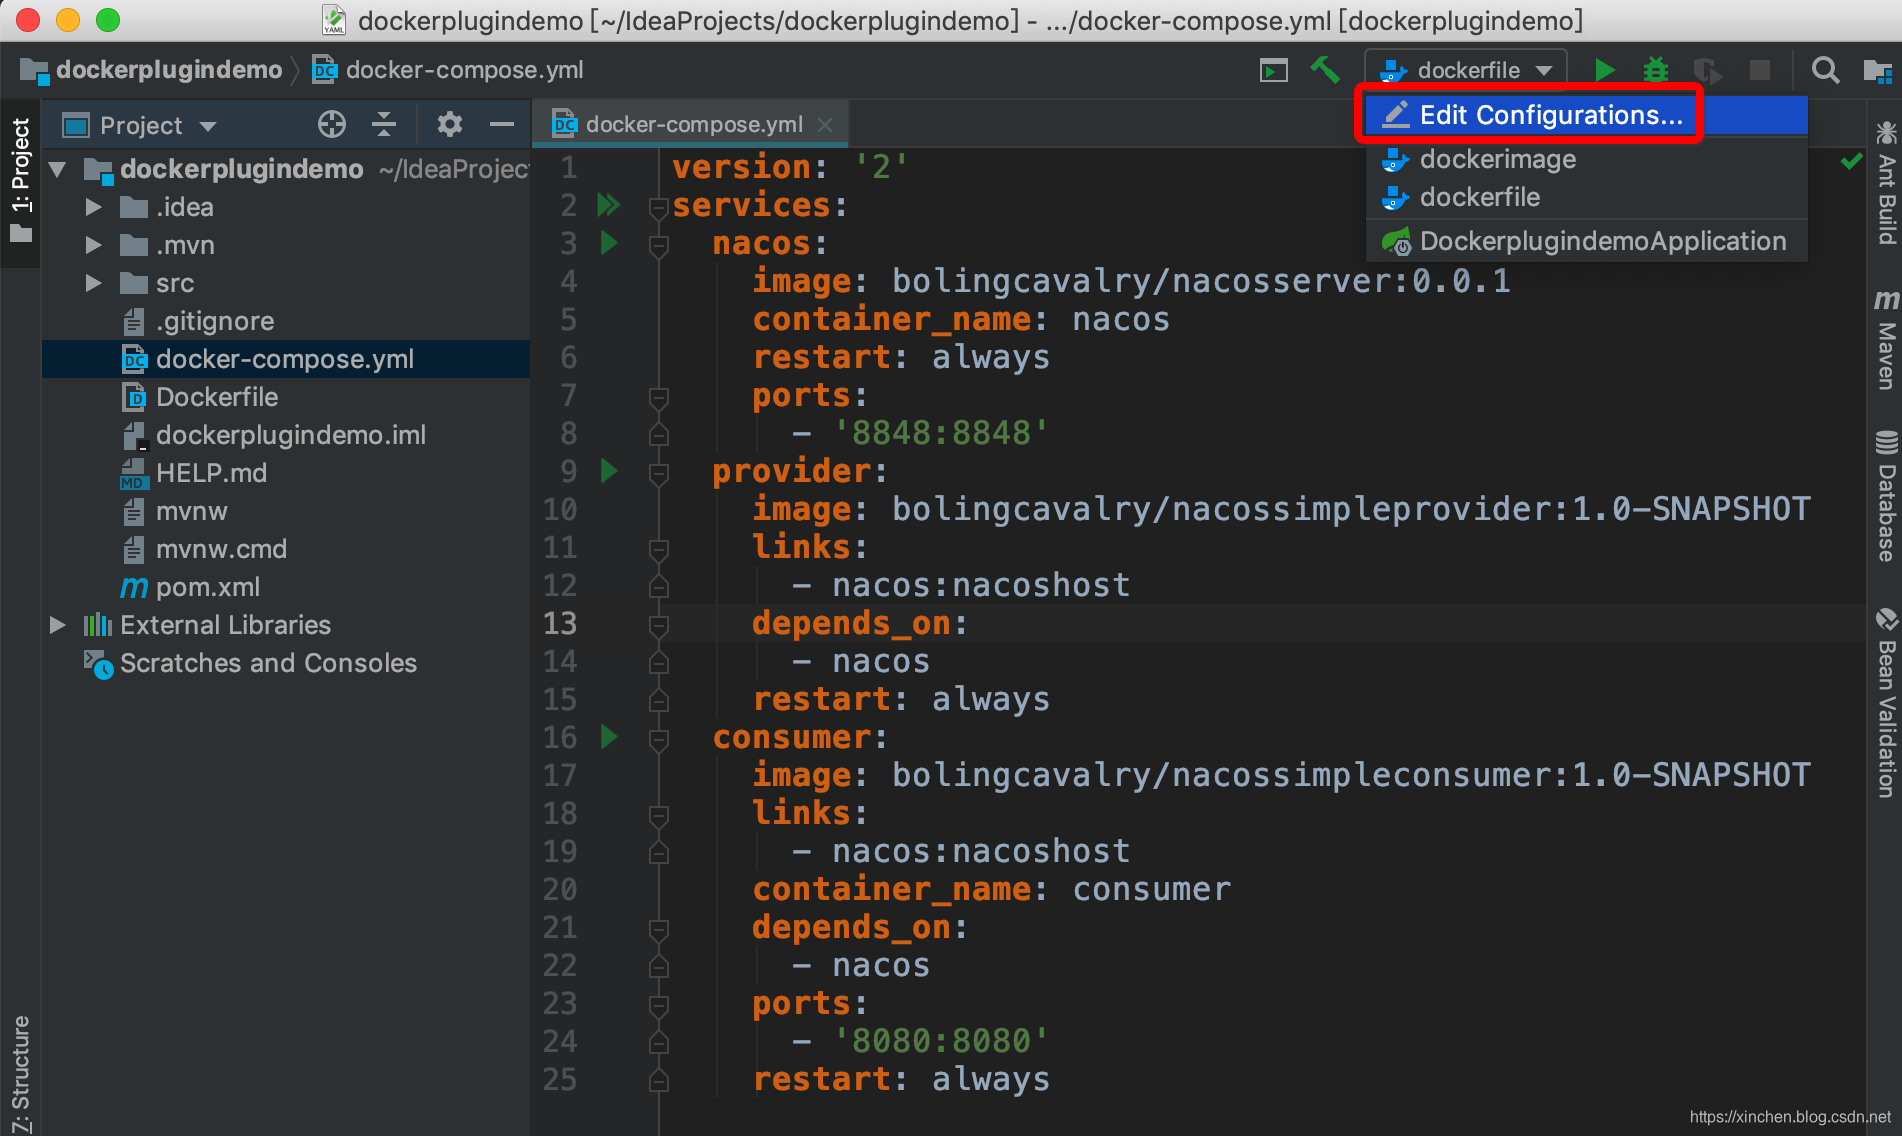Open pom.xml in project tree
1902x1136 pixels.
tap(207, 587)
